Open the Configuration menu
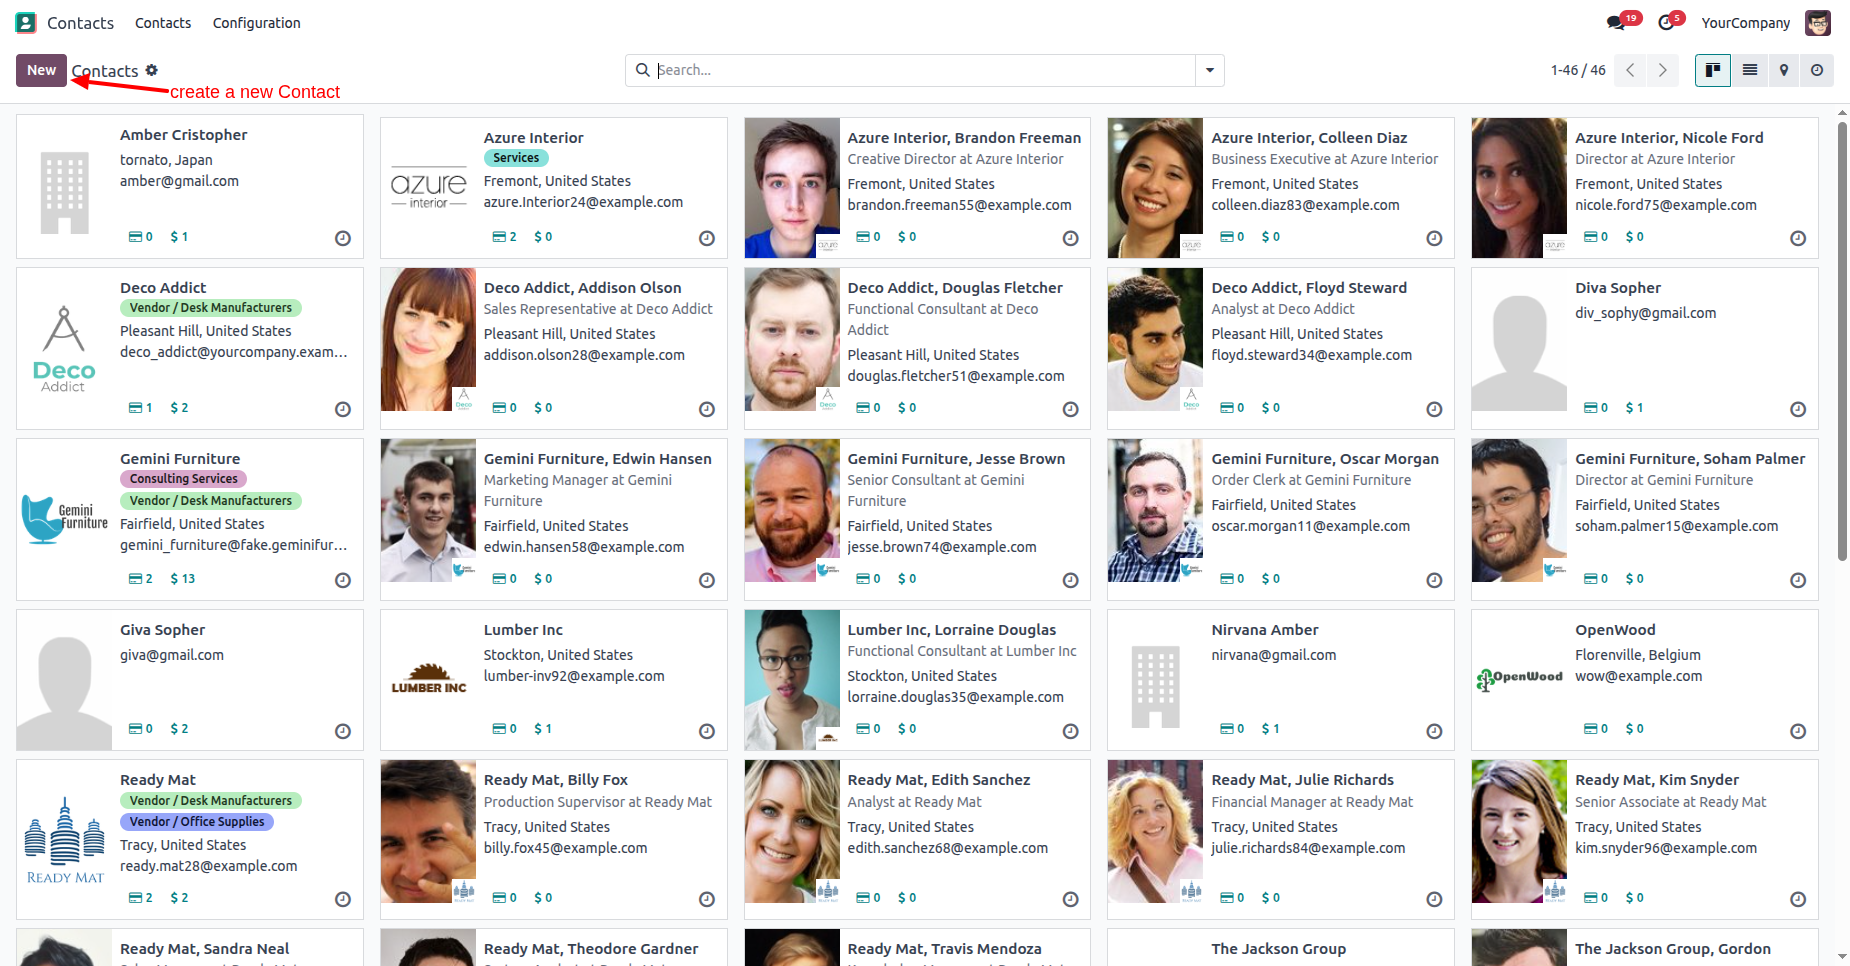 coord(257,23)
